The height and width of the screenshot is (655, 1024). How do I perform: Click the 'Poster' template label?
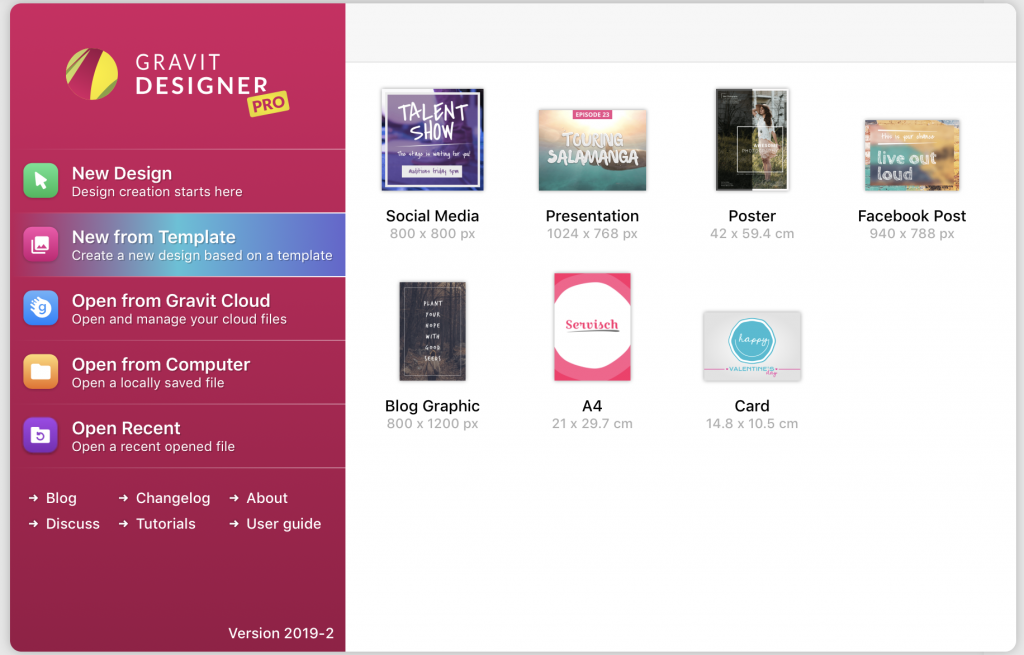click(752, 216)
